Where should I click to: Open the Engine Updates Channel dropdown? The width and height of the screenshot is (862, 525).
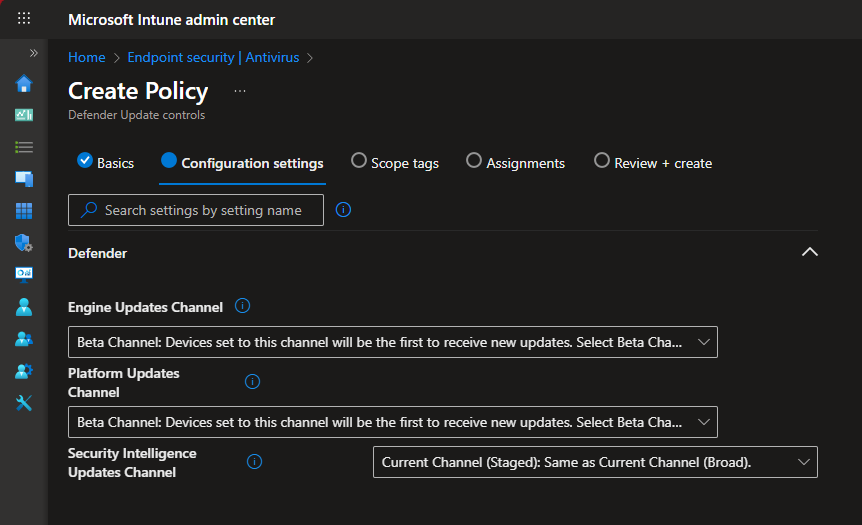pos(393,342)
